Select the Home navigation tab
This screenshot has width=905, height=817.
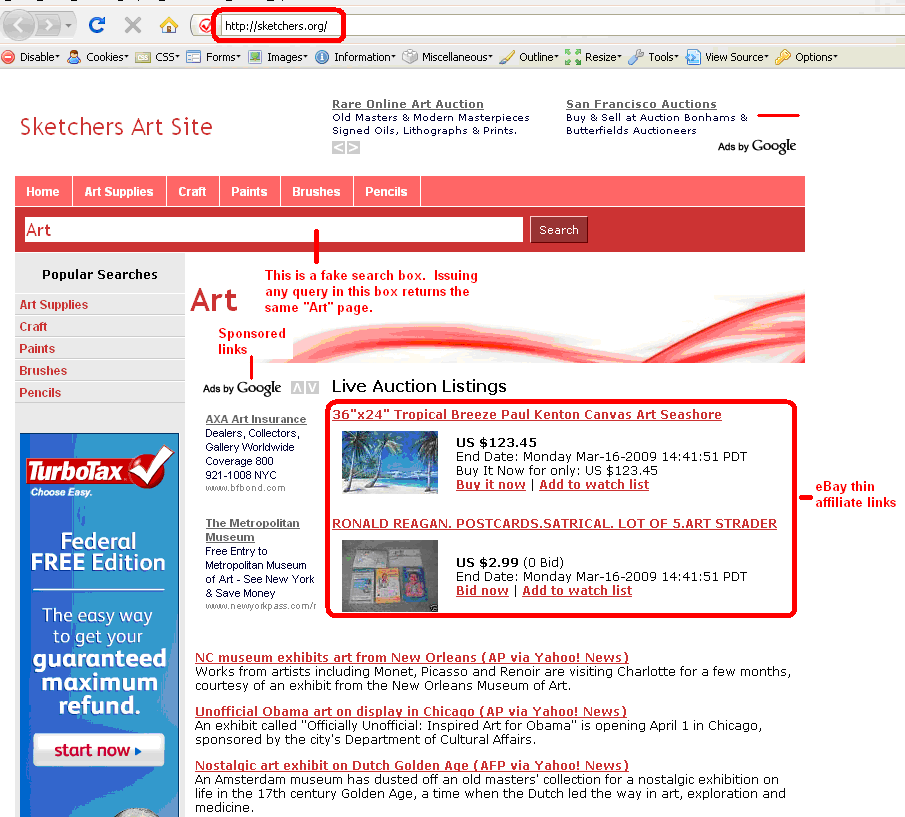click(x=43, y=192)
